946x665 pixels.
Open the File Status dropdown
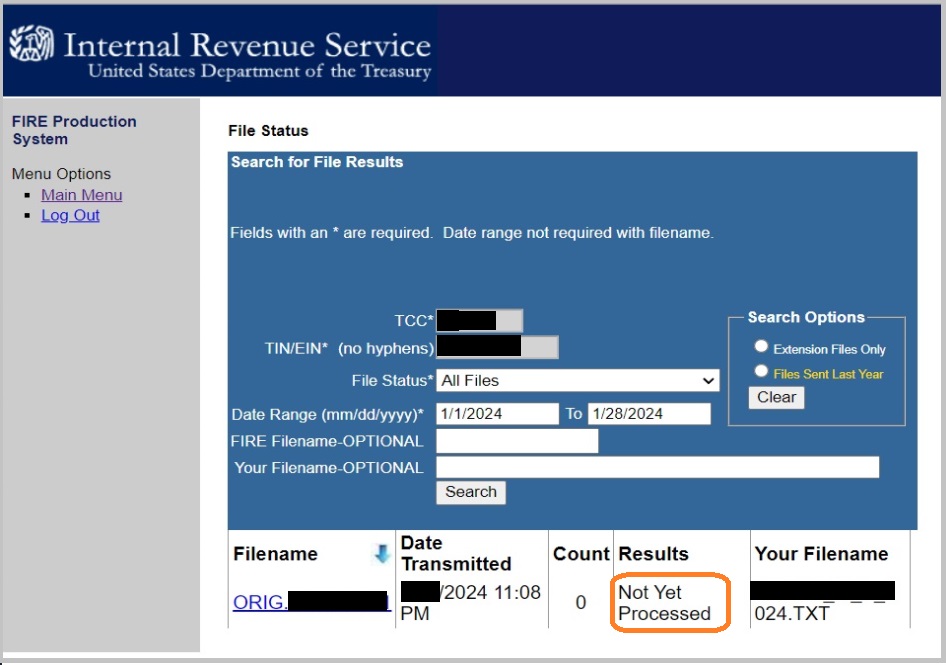[x=578, y=381]
